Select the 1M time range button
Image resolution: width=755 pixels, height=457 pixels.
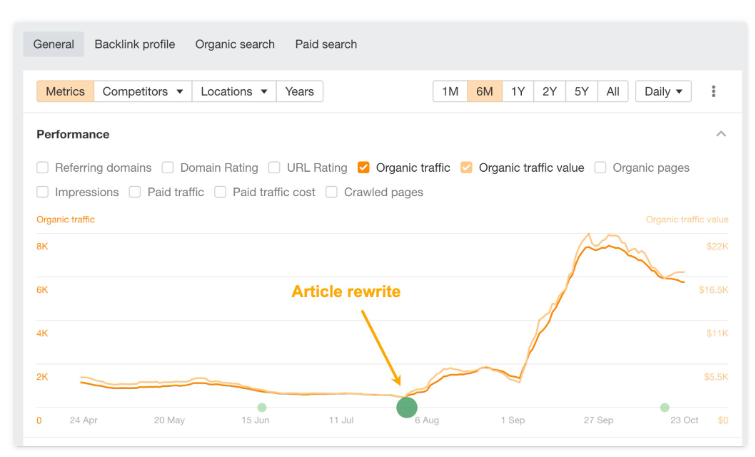(450, 91)
